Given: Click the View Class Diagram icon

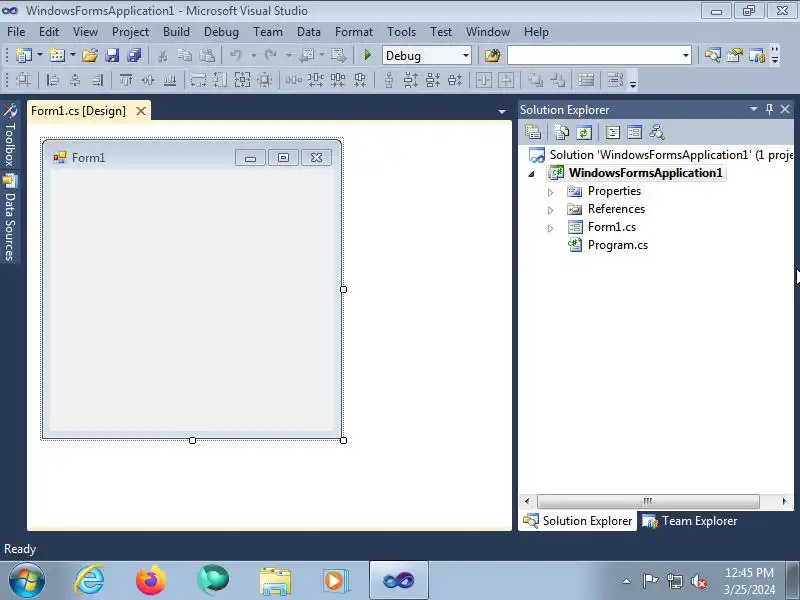Looking at the screenshot, I should pyautogui.click(x=657, y=133).
